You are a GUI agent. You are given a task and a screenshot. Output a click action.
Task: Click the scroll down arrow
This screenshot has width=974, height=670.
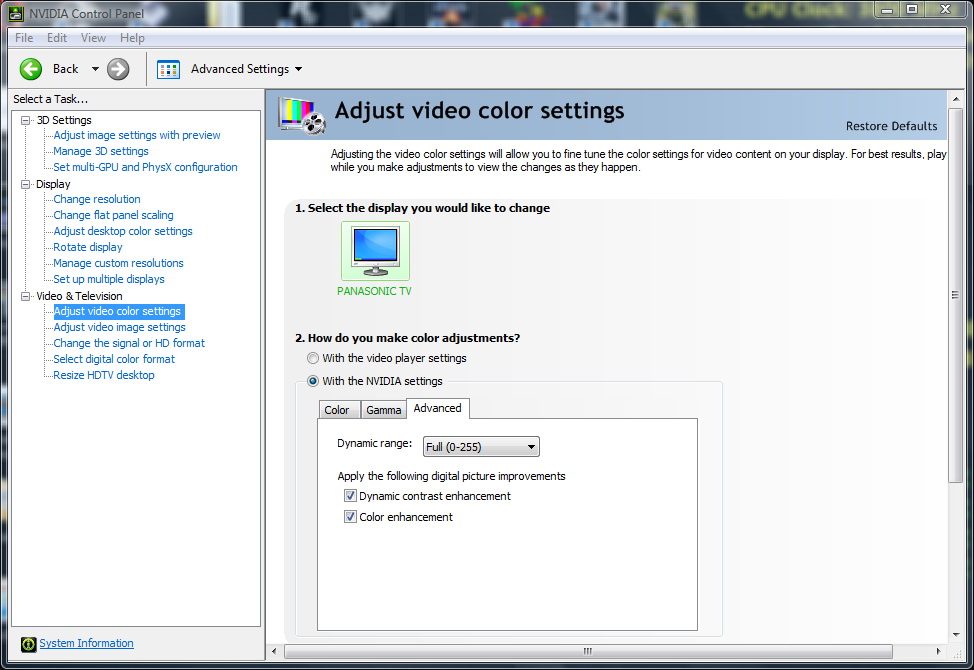coord(956,635)
